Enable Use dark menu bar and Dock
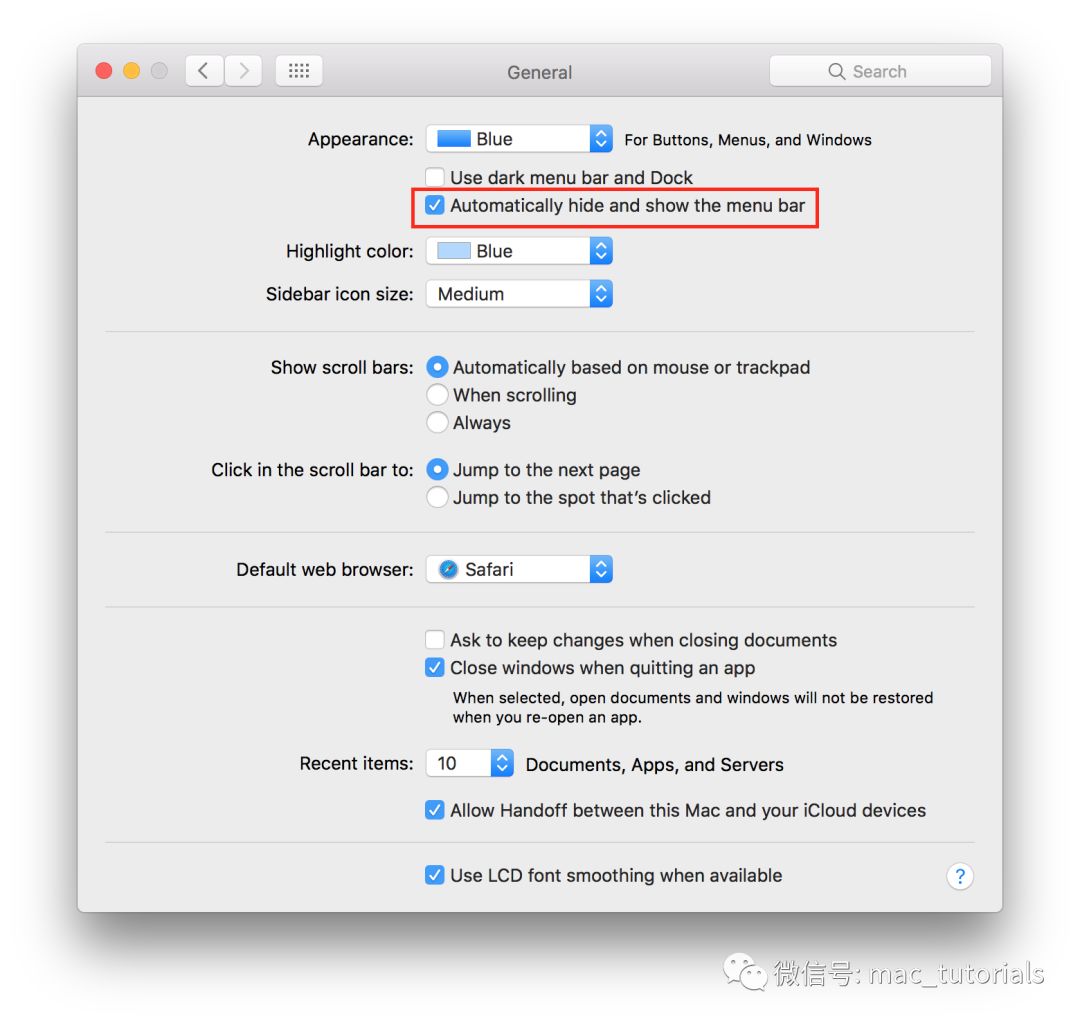This screenshot has height=1023, width=1080. coord(435,177)
